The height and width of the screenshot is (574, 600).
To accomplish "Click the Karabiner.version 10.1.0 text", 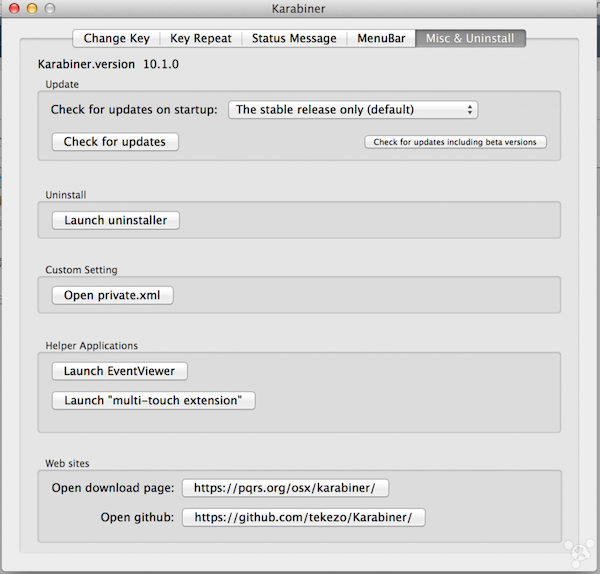I will tap(108, 64).
